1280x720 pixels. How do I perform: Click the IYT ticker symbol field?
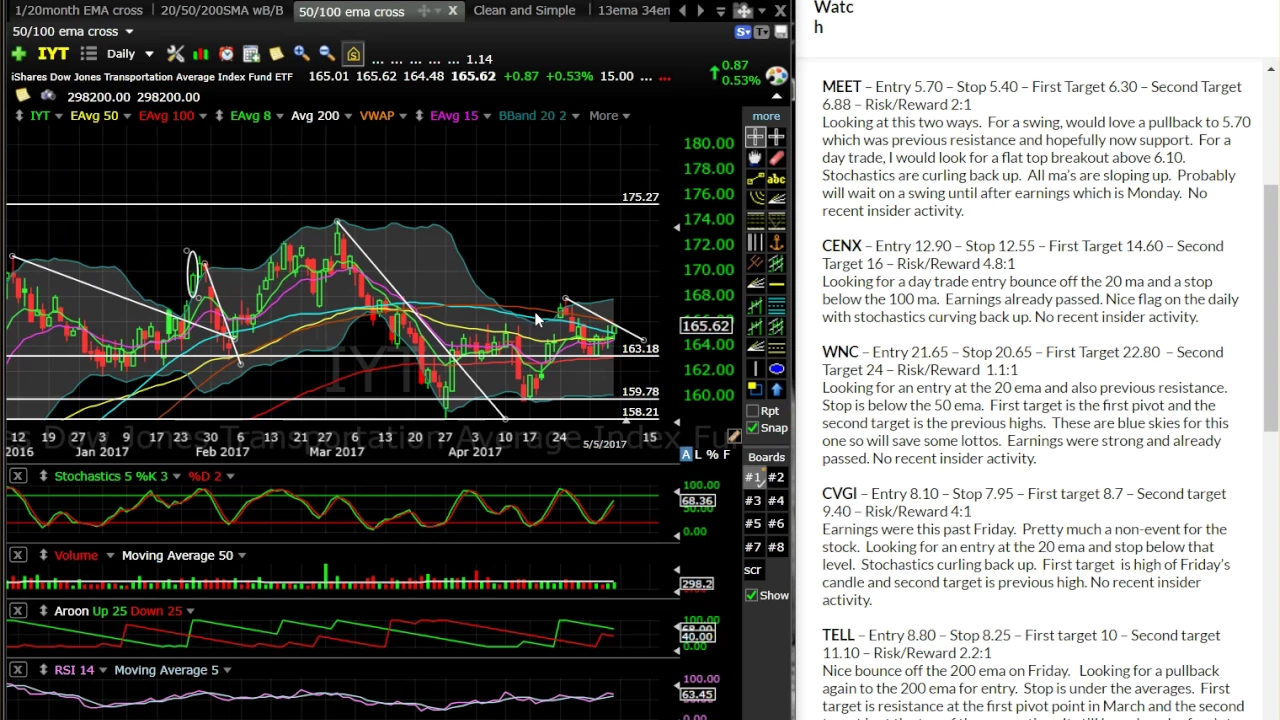[x=52, y=54]
